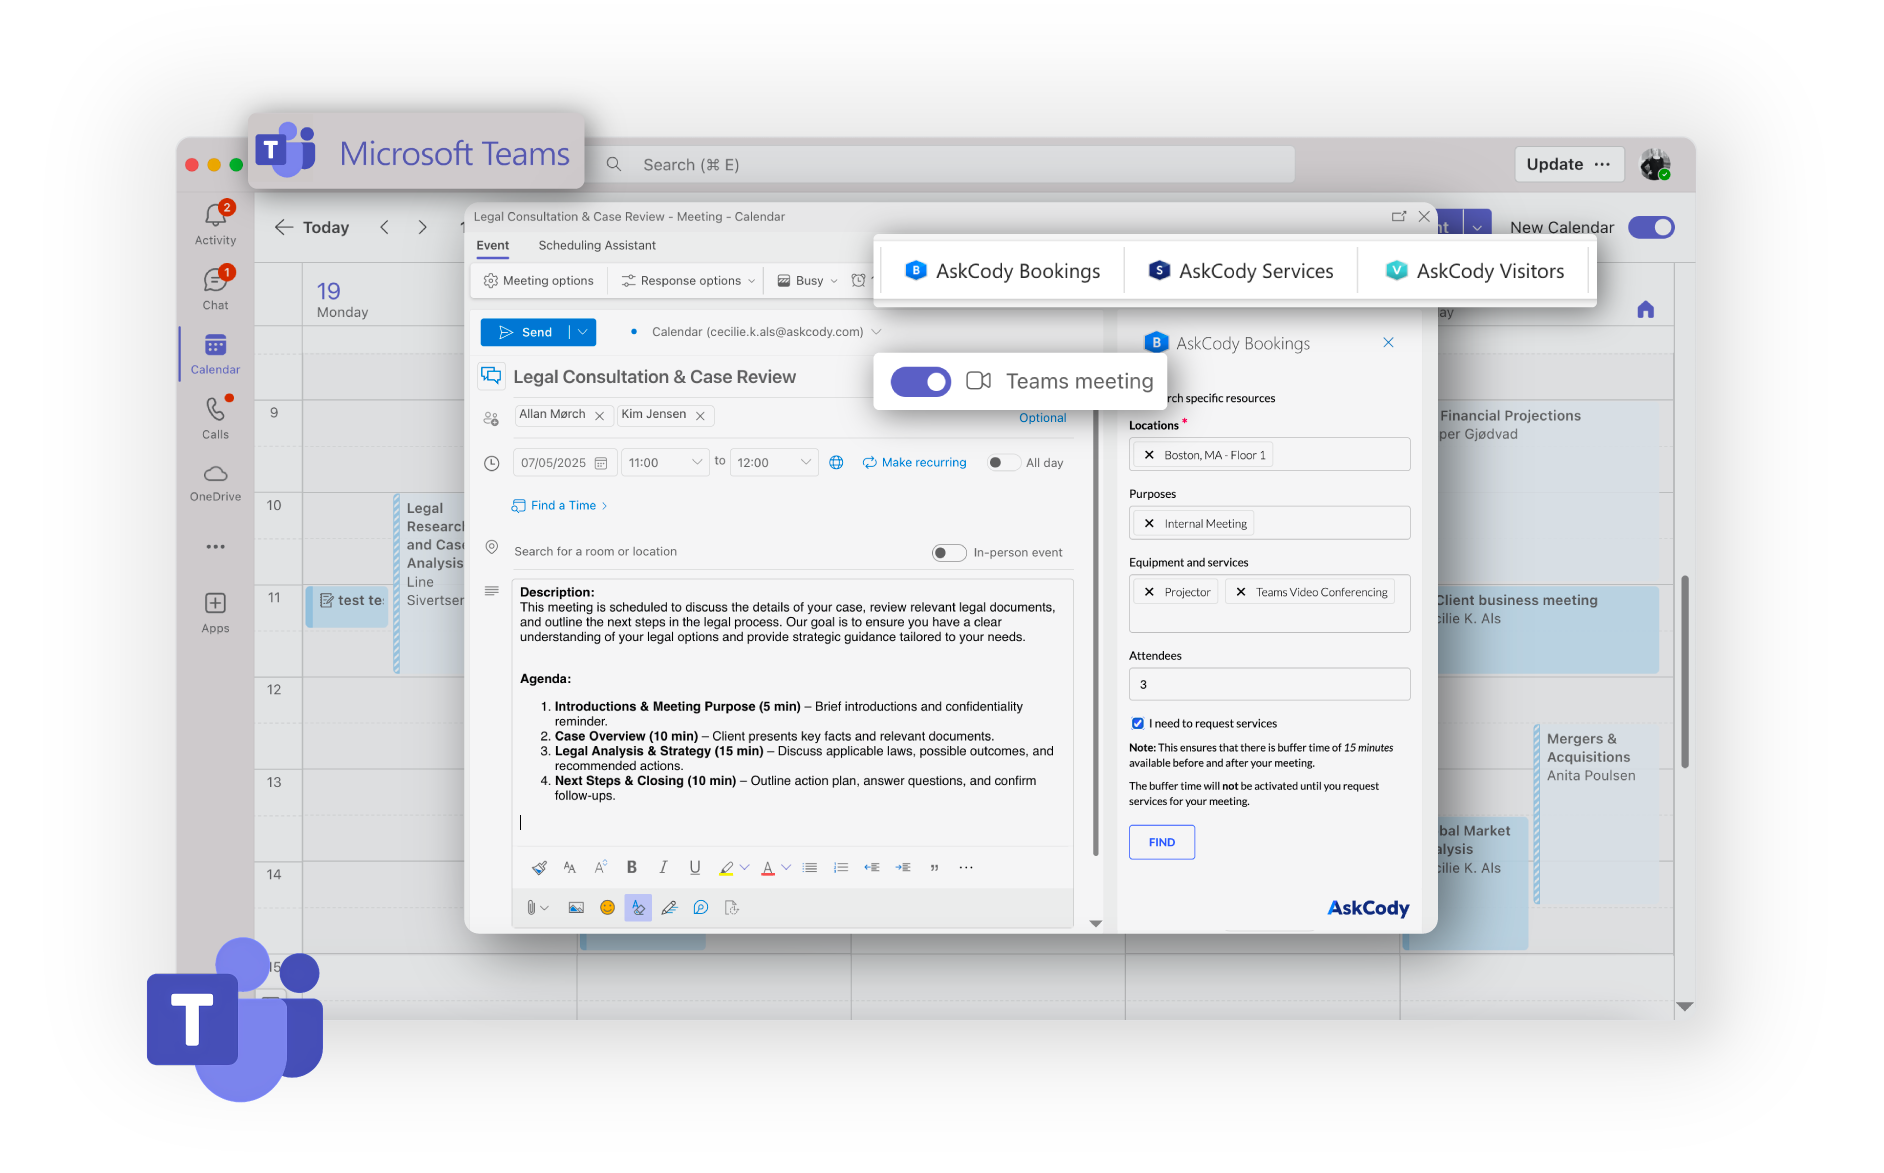The image size is (1884, 1173).
Task: Increase indent in description
Action: click(x=903, y=867)
